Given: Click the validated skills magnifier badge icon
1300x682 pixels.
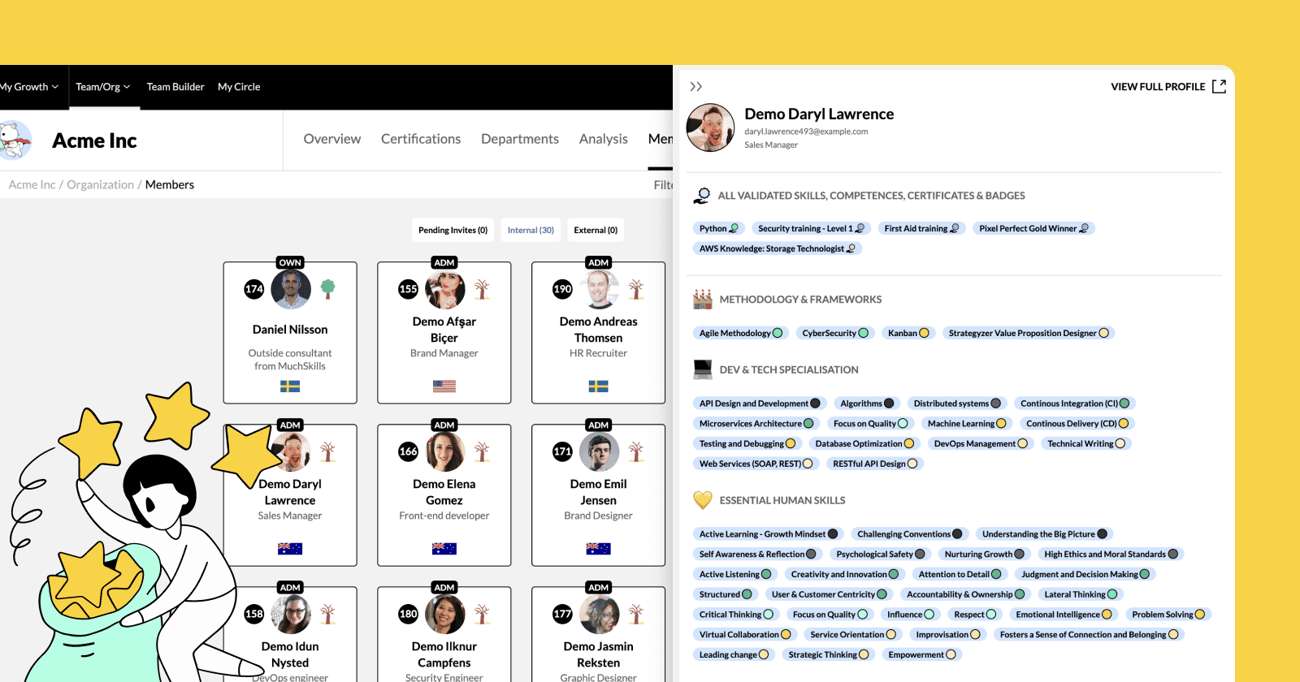Looking at the screenshot, I should 702,196.
